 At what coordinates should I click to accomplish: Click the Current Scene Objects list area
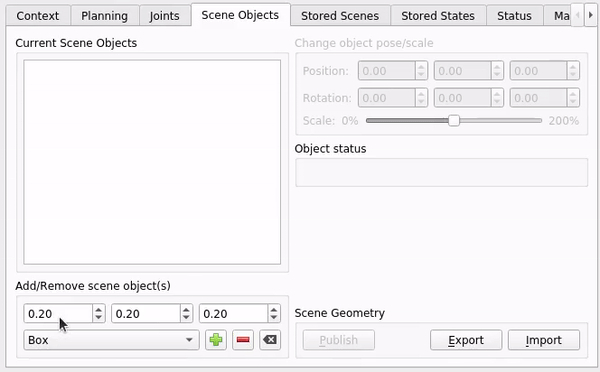(152, 162)
